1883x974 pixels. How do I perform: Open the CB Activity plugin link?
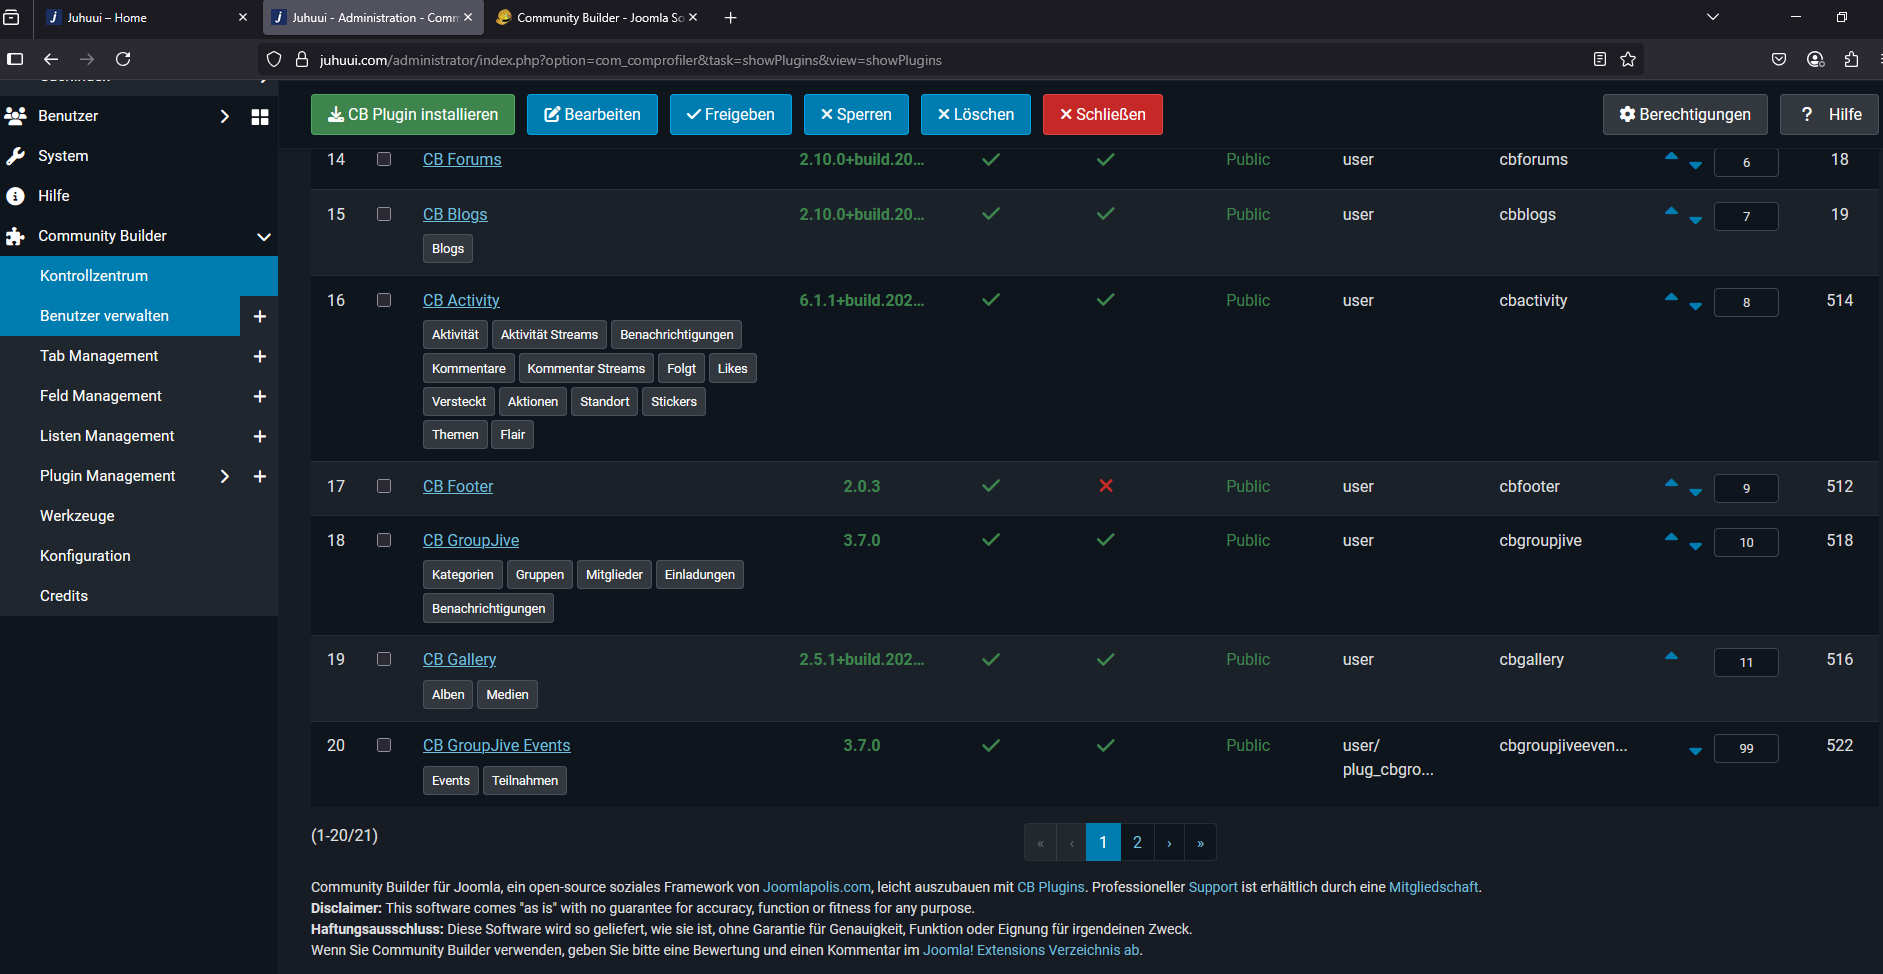(x=461, y=300)
